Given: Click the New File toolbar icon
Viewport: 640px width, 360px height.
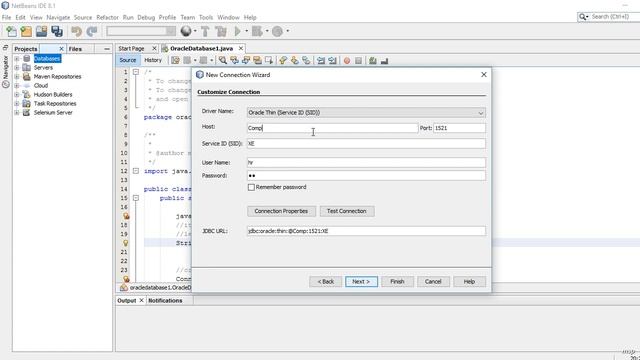Looking at the screenshot, I should [11, 31].
